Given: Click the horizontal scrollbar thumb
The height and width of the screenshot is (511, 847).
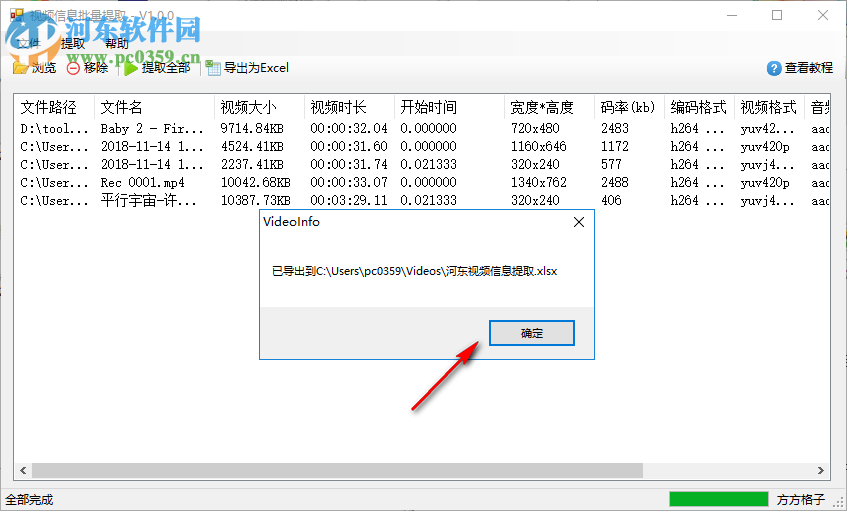Looking at the screenshot, I should click(337, 470).
